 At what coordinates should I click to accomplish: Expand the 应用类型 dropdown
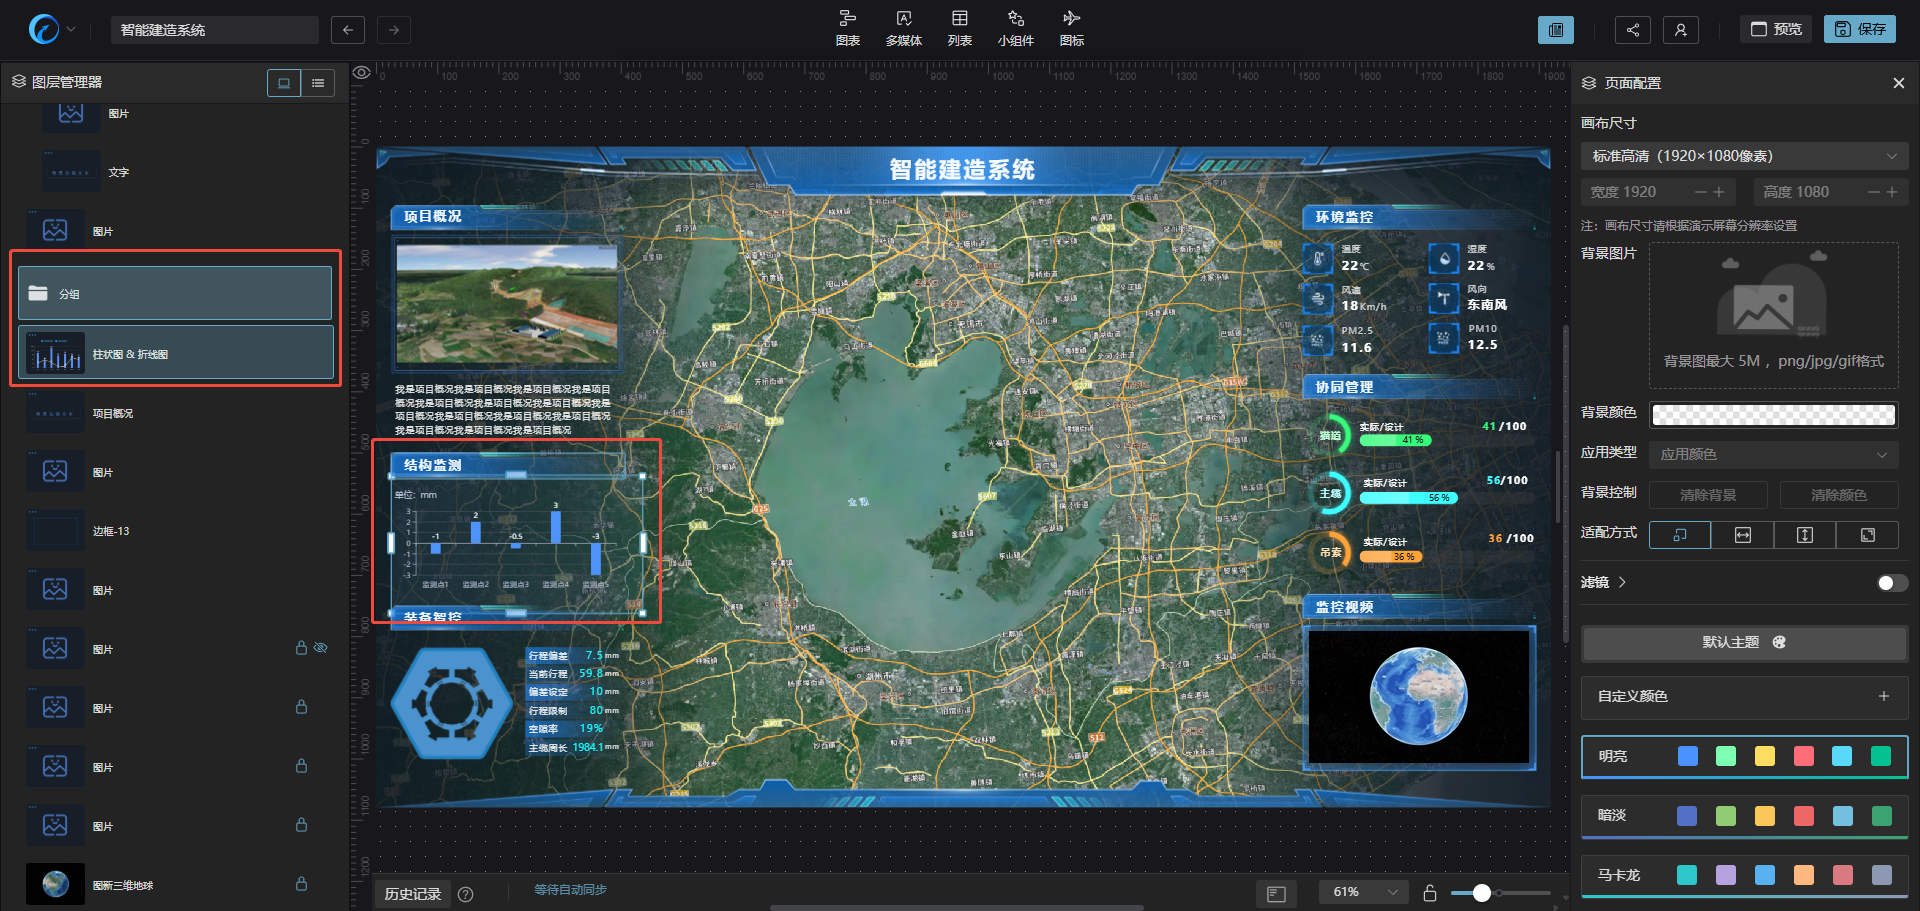pyautogui.click(x=1773, y=454)
